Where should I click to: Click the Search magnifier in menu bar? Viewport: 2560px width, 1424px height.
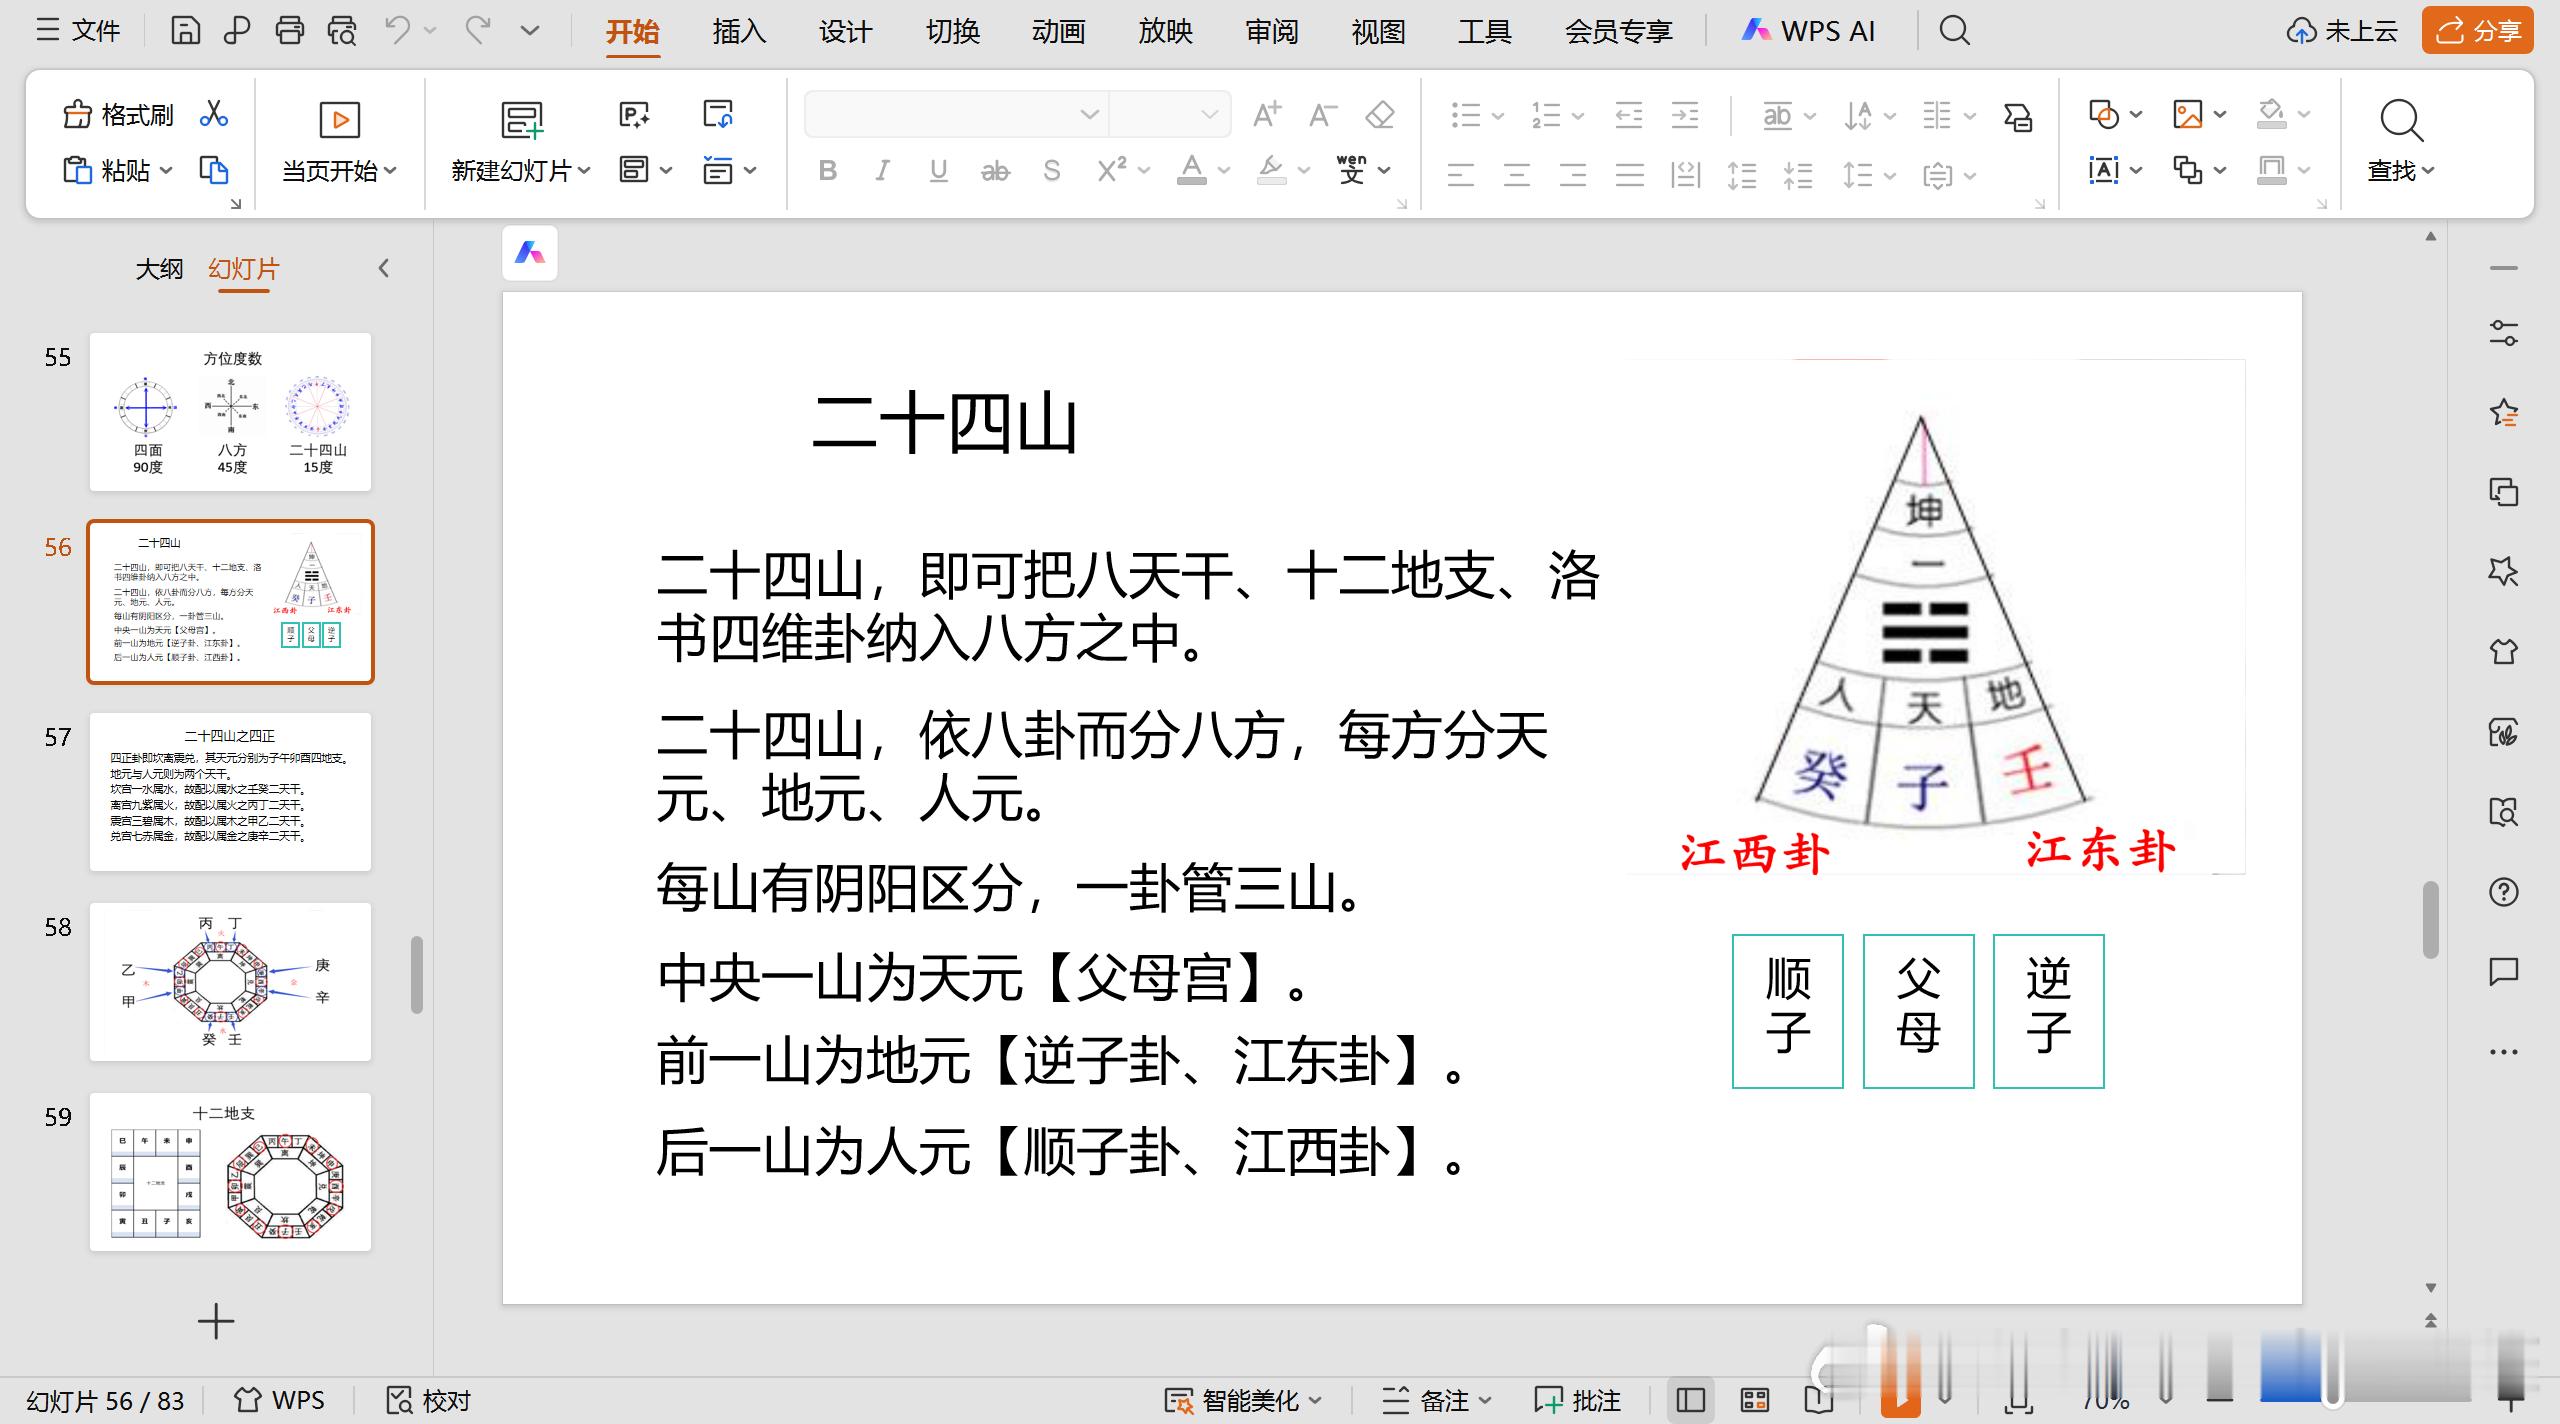[1954, 31]
